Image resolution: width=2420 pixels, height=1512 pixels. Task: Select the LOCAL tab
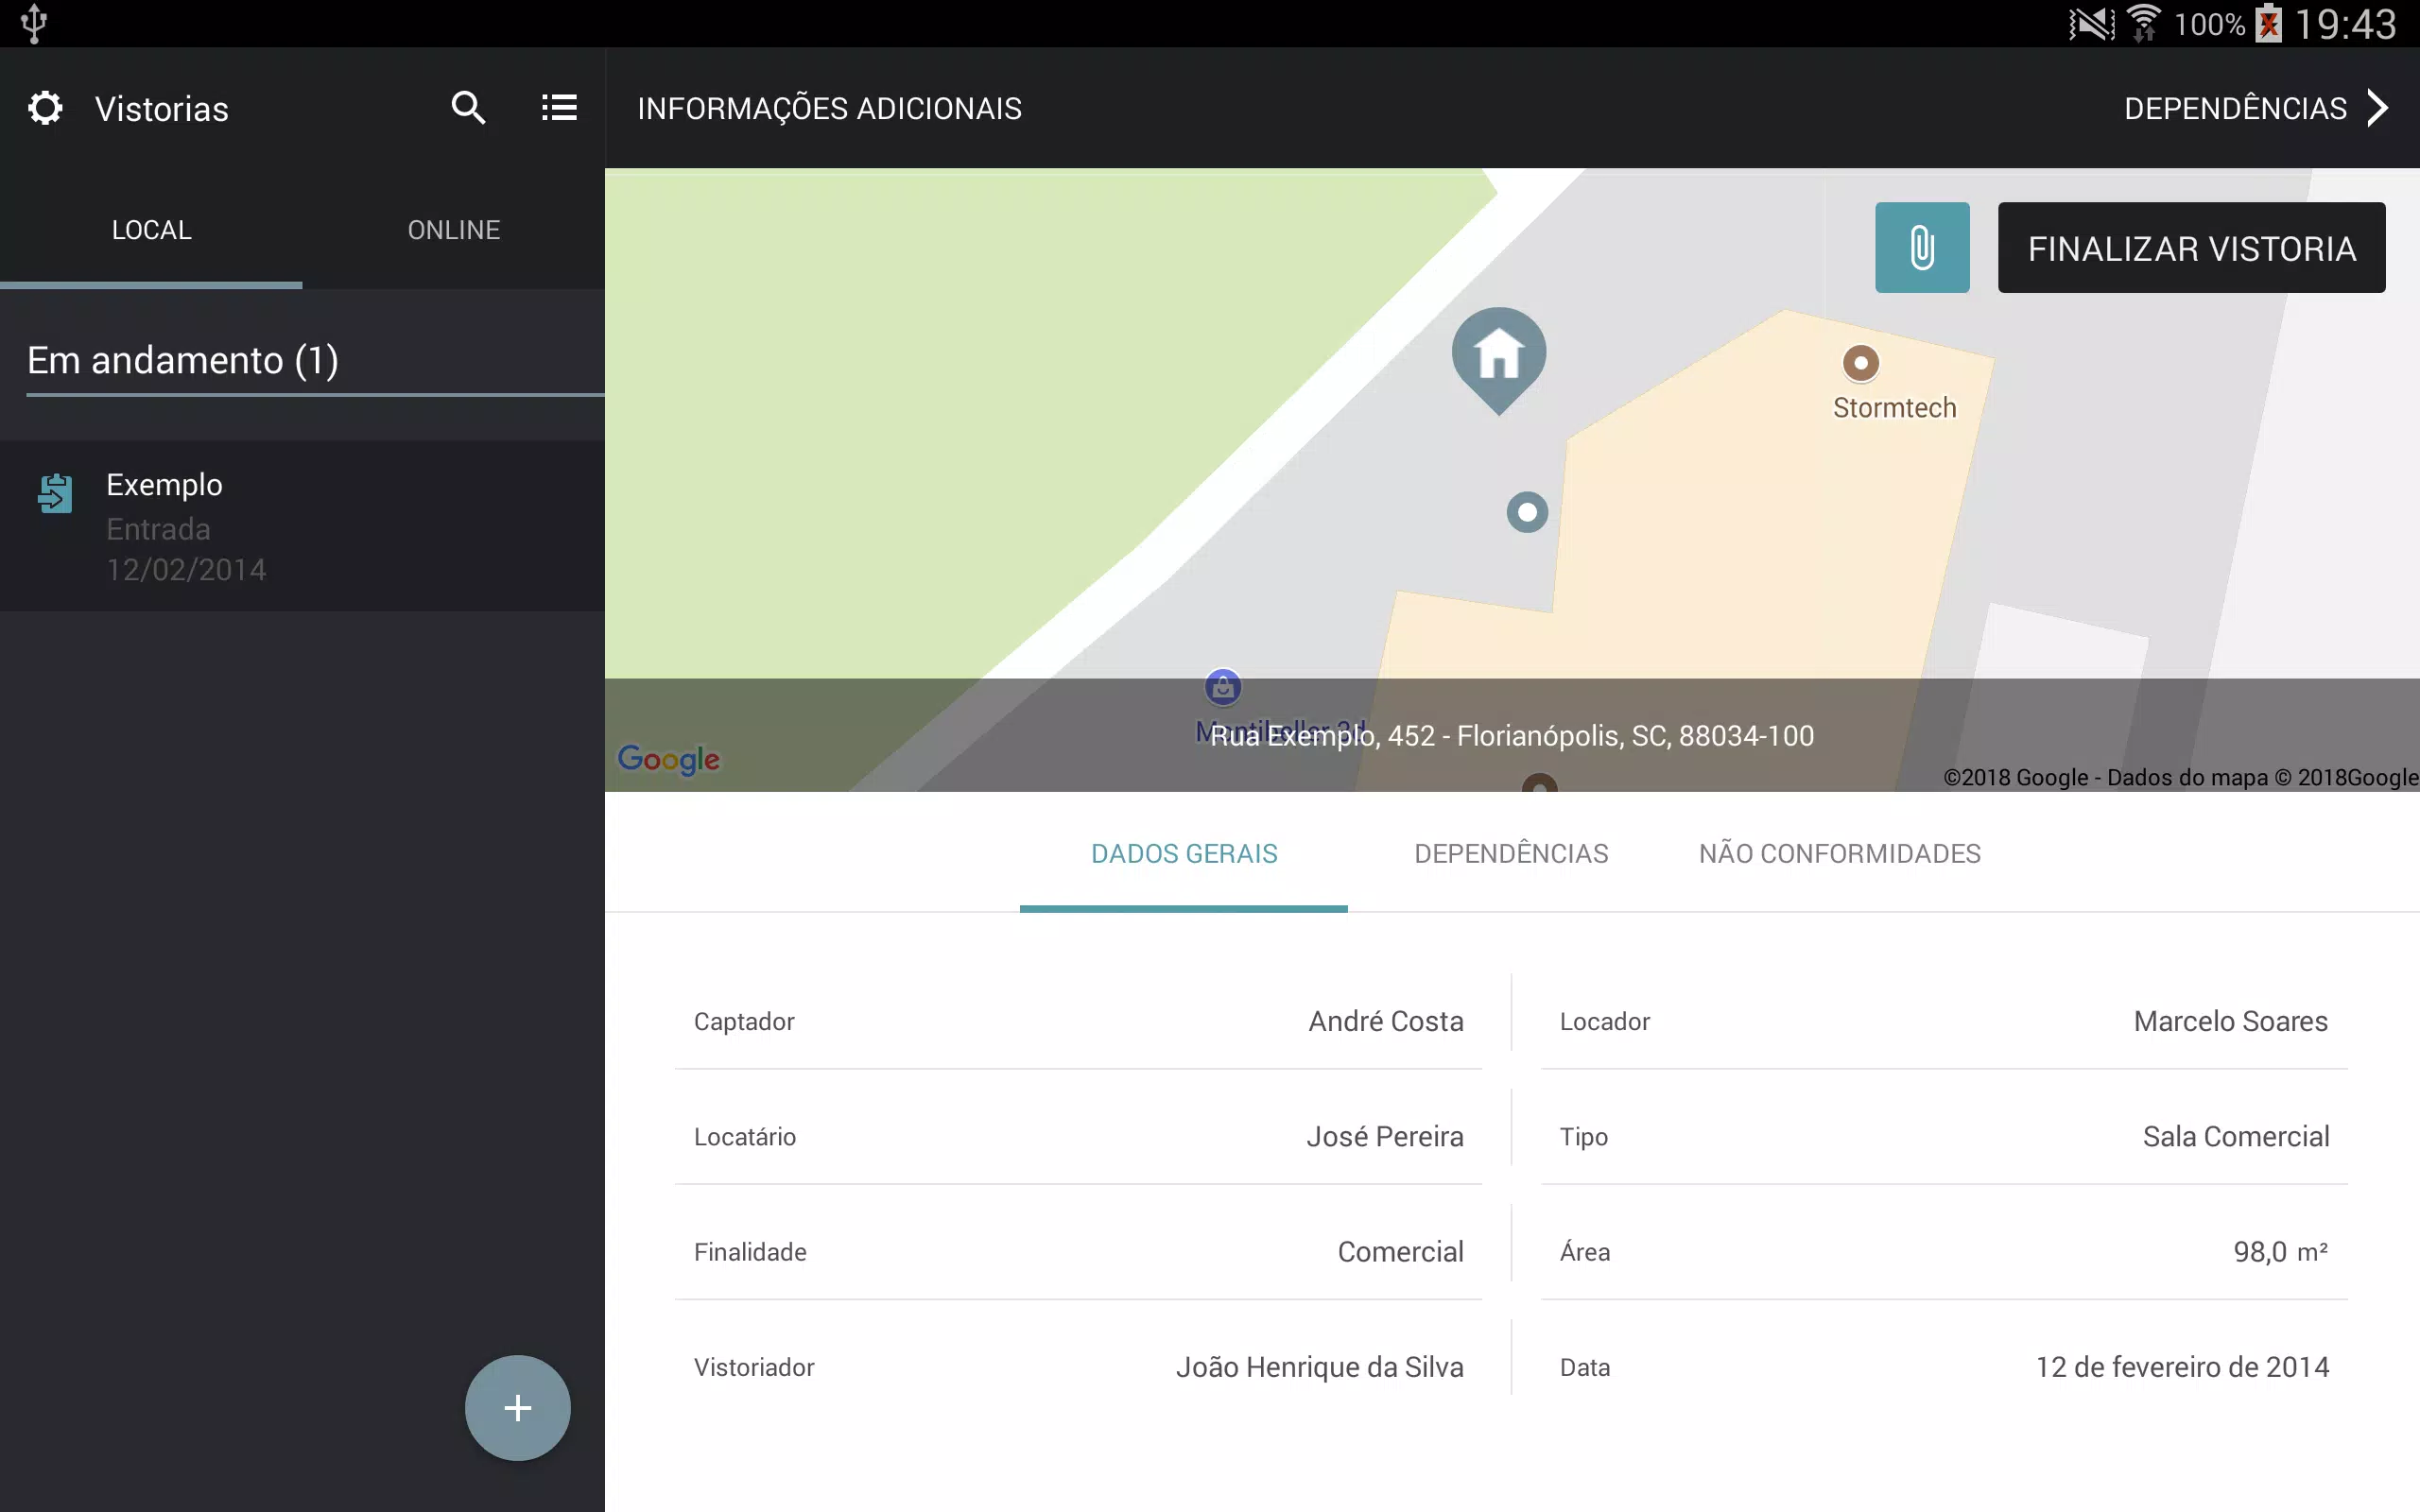click(151, 229)
